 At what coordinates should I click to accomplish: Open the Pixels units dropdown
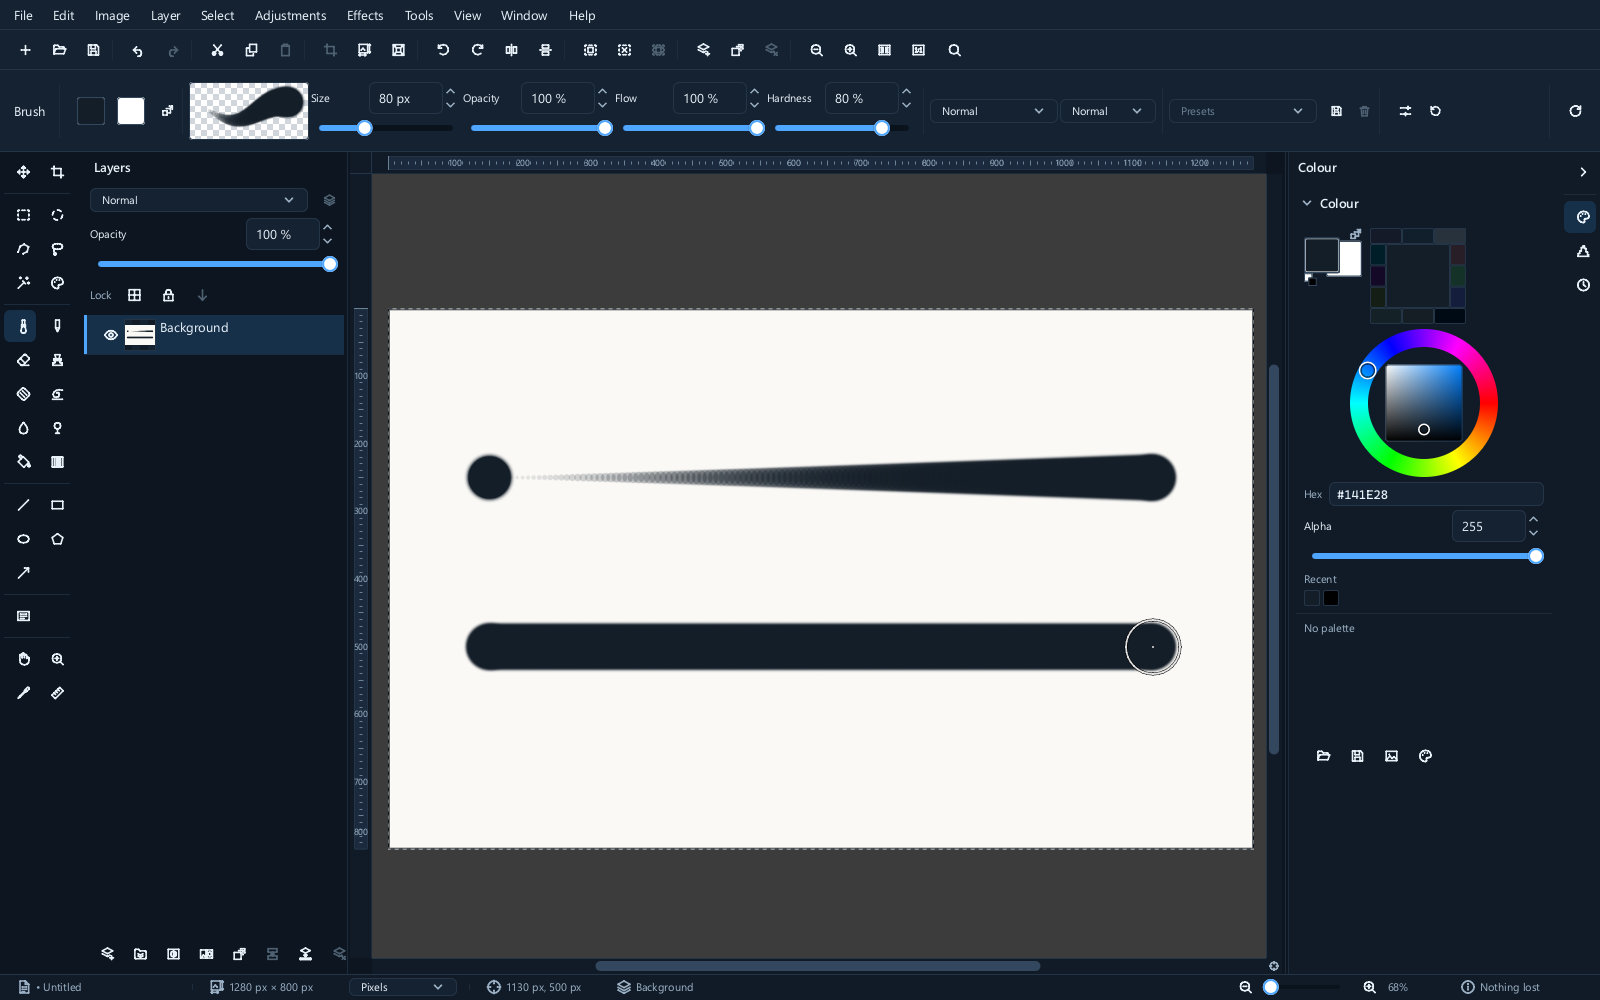[403, 987]
